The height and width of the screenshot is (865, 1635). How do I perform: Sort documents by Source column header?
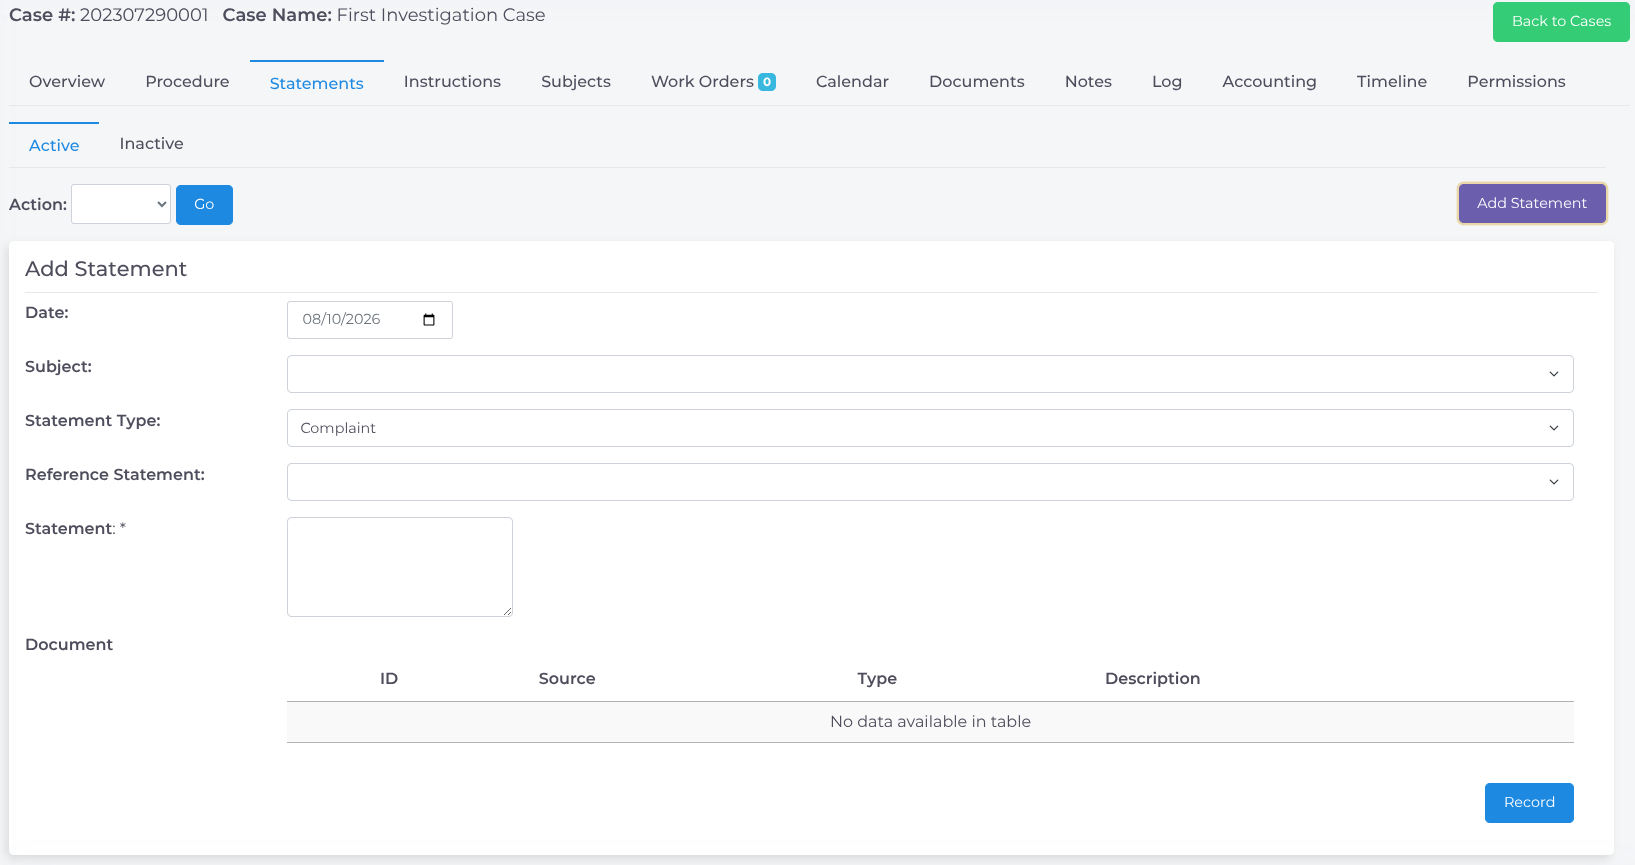[567, 679]
